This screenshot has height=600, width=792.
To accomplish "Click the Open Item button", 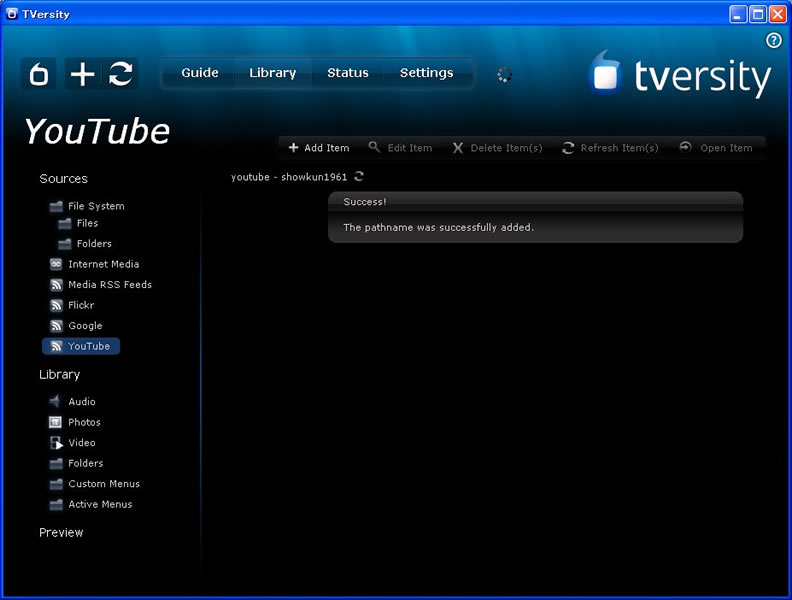I will pyautogui.click(x=716, y=148).
